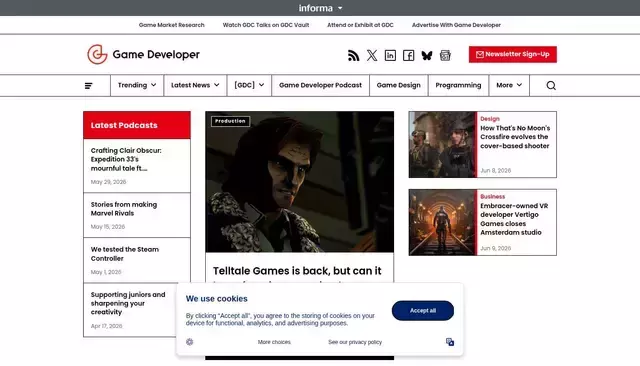Click the Game Developer logo
Screen dimensions: 640x366
143,54
